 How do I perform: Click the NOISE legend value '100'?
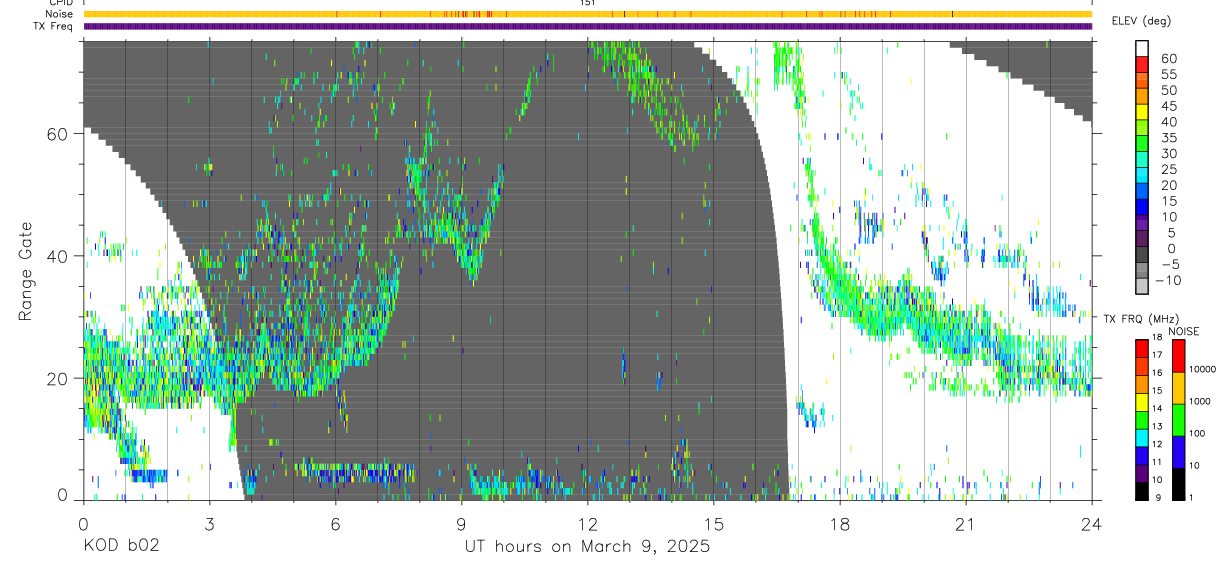click(x=1198, y=433)
